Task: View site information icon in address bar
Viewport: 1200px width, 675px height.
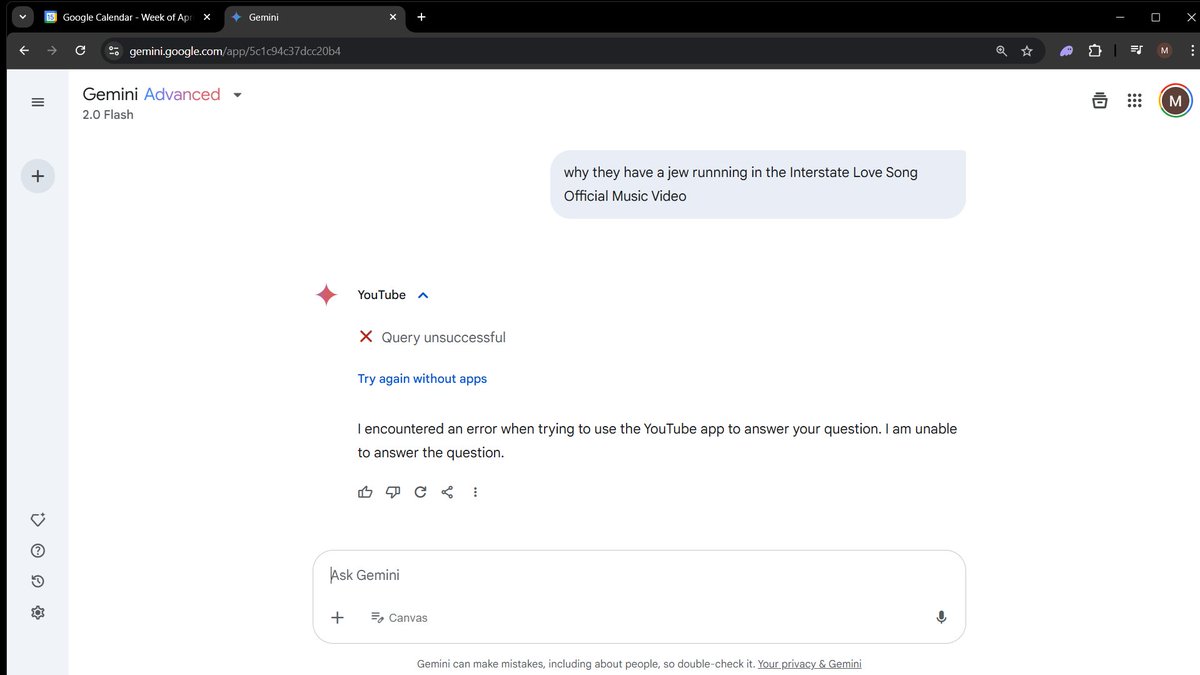Action: [x=114, y=51]
